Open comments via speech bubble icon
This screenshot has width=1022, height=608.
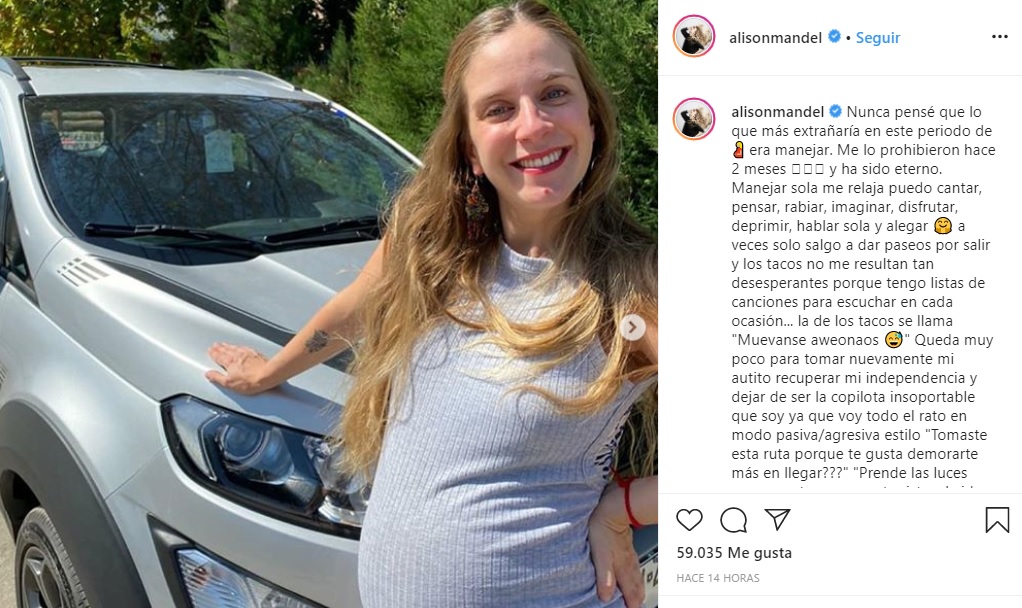[x=733, y=519]
